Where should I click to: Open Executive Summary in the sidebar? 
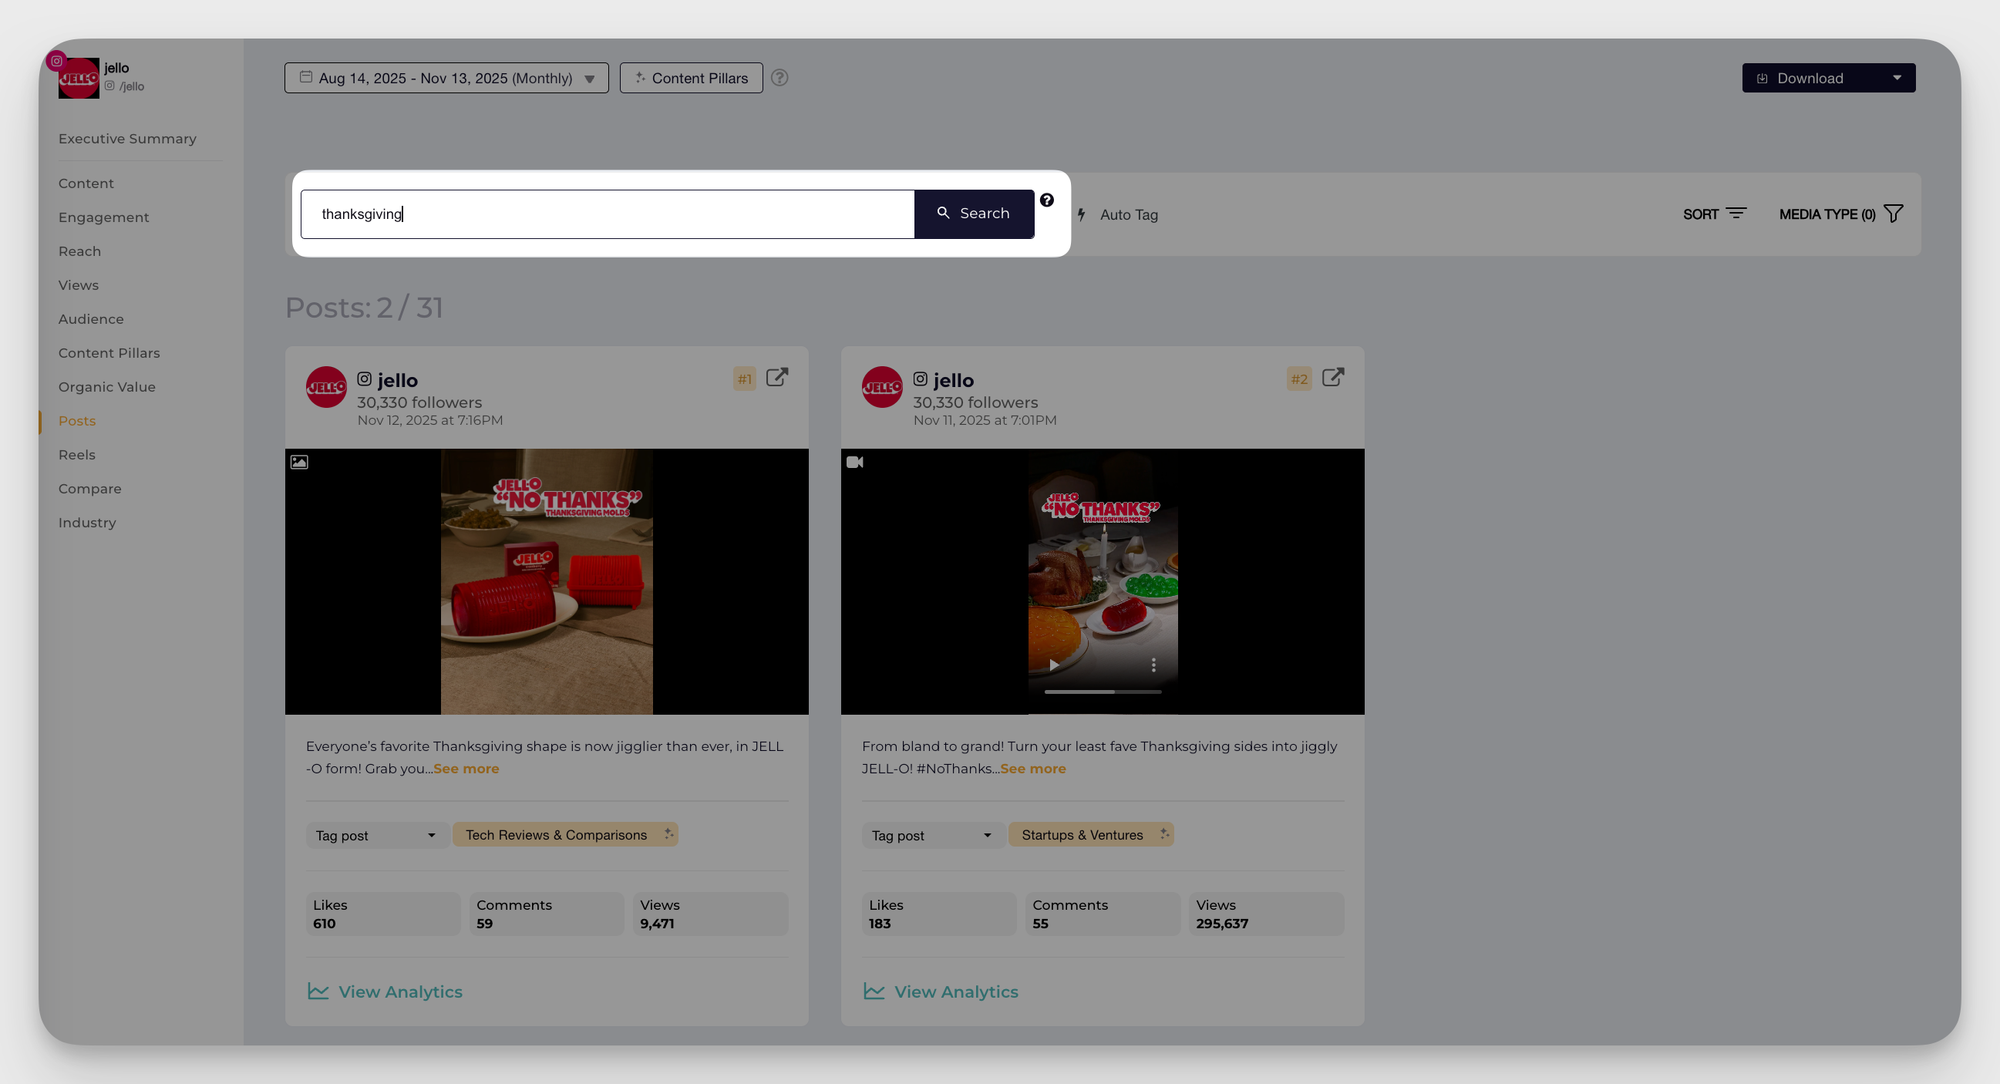127,139
